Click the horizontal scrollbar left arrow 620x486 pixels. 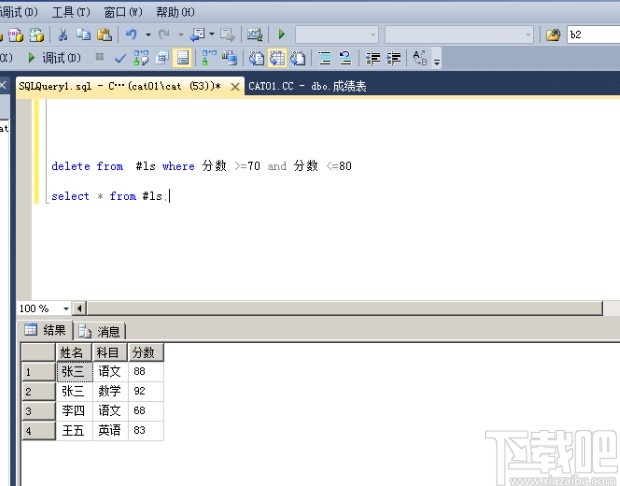(x=79, y=308)
